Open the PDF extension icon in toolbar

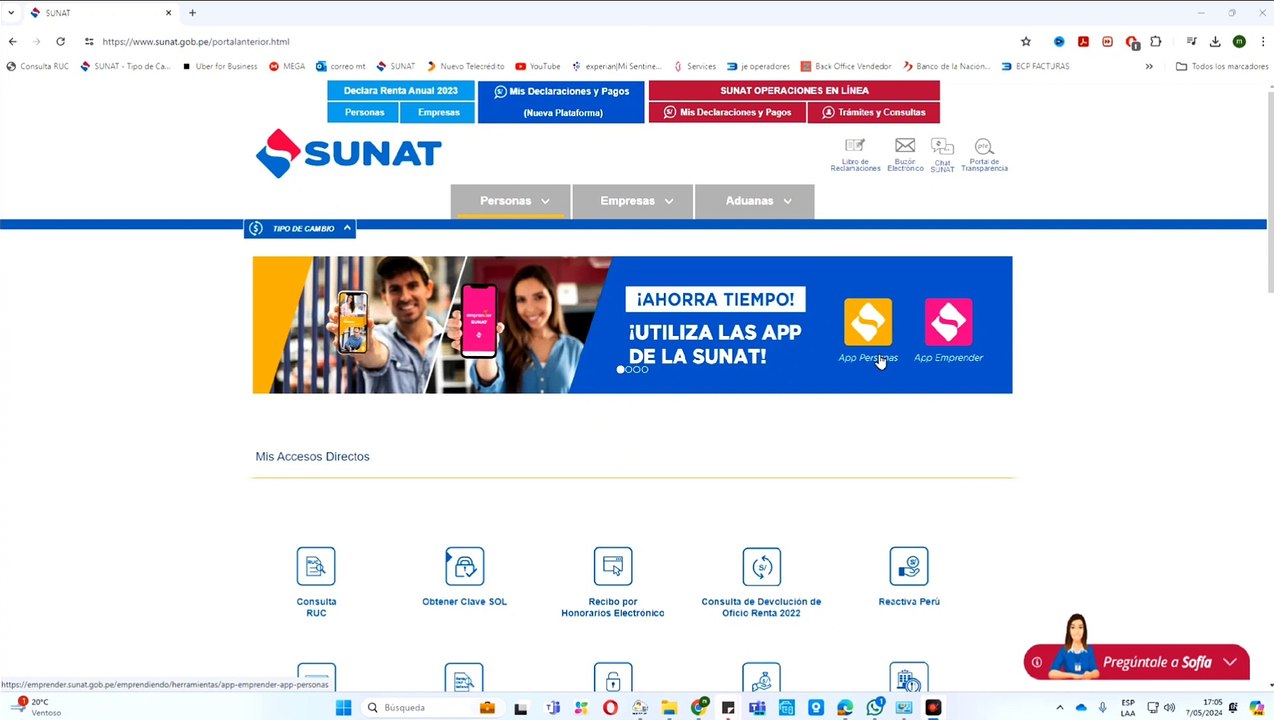pyautogui.click(x=1083, y=41)
